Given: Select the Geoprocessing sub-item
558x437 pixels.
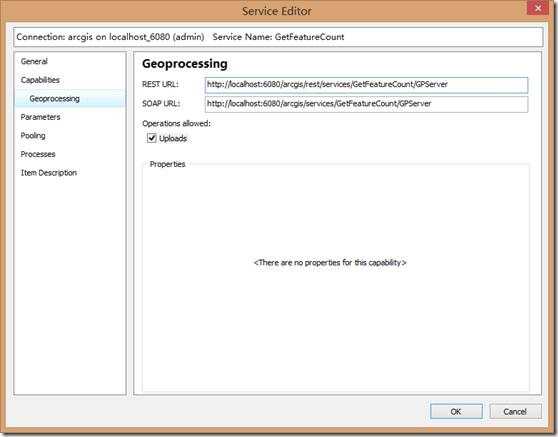Looking at the screenshot, I should pos(54,99).
